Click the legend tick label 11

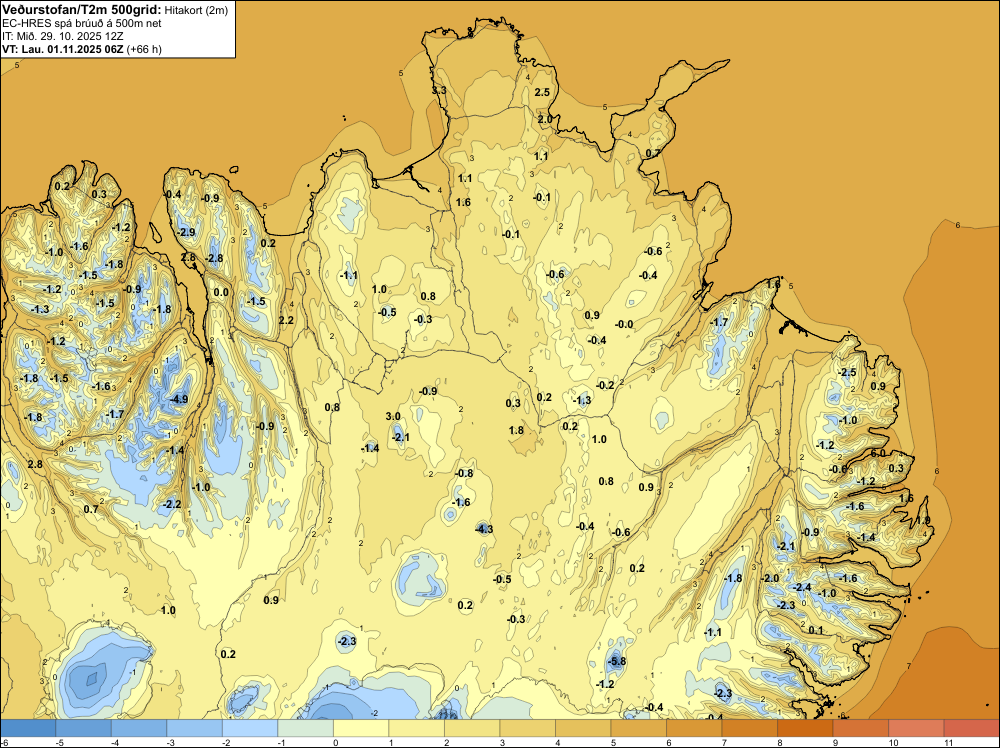pos(948,742)
